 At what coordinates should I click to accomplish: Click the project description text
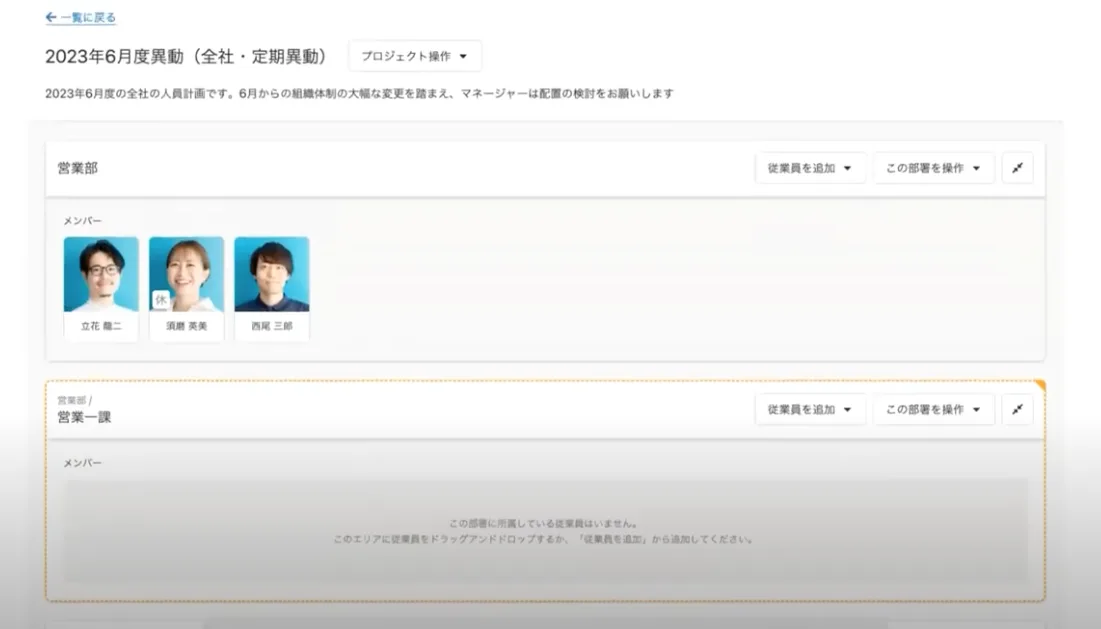[x=360, y=93]
